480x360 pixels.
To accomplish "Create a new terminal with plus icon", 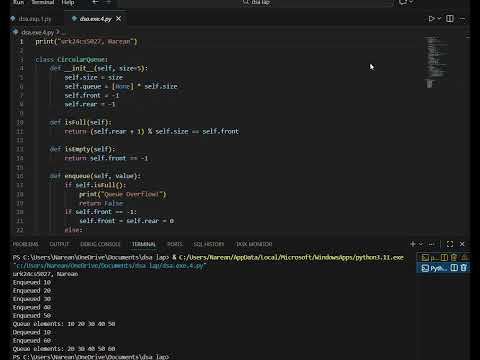I will 413,244.
